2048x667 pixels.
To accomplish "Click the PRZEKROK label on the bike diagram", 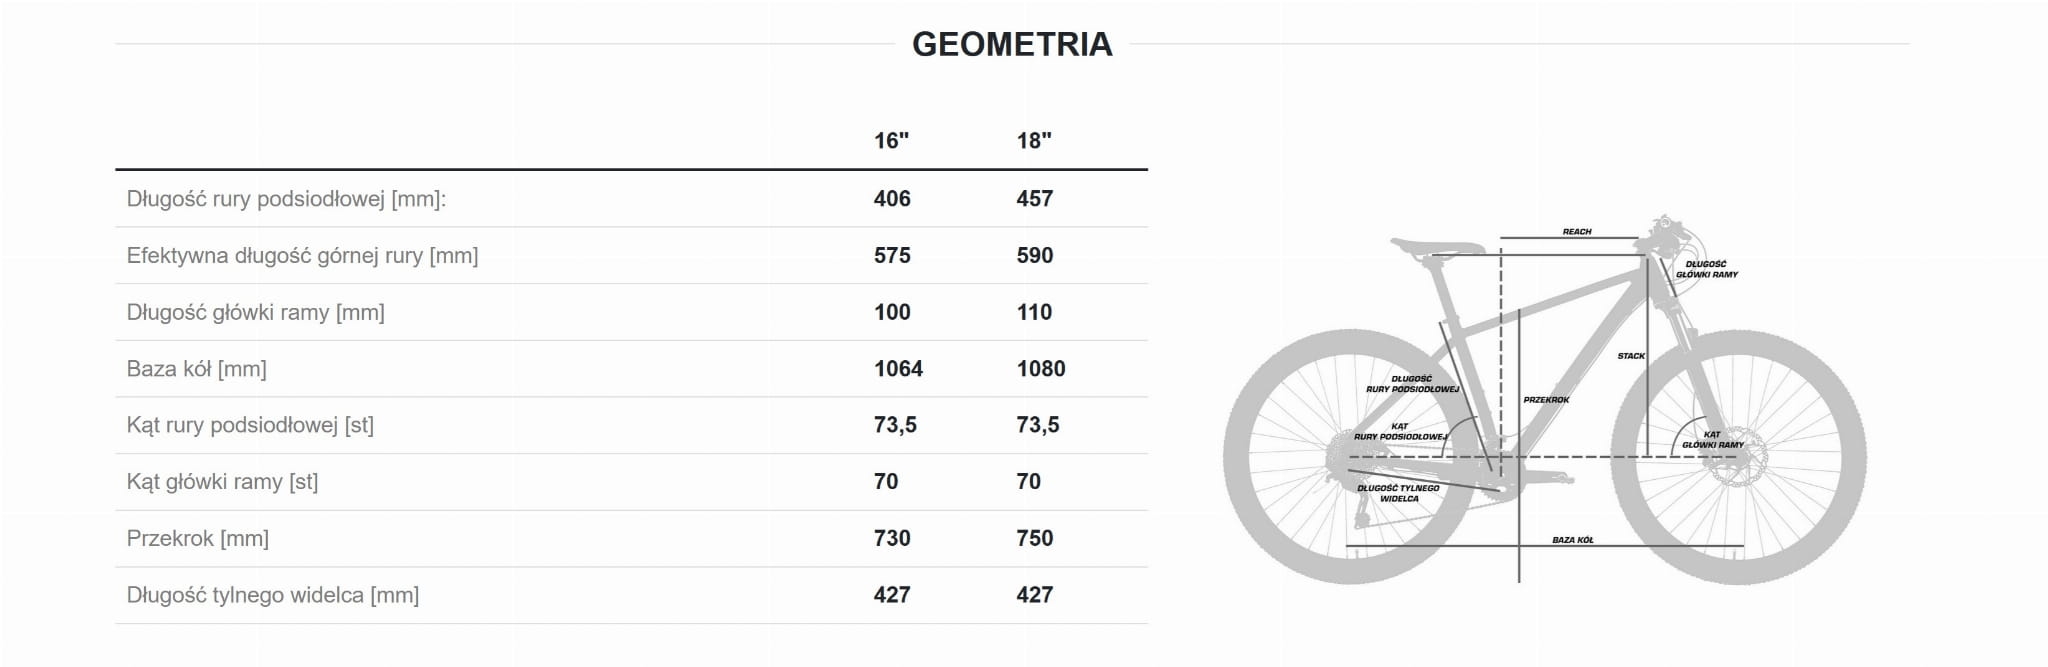I will click(x=1546, y=400).
